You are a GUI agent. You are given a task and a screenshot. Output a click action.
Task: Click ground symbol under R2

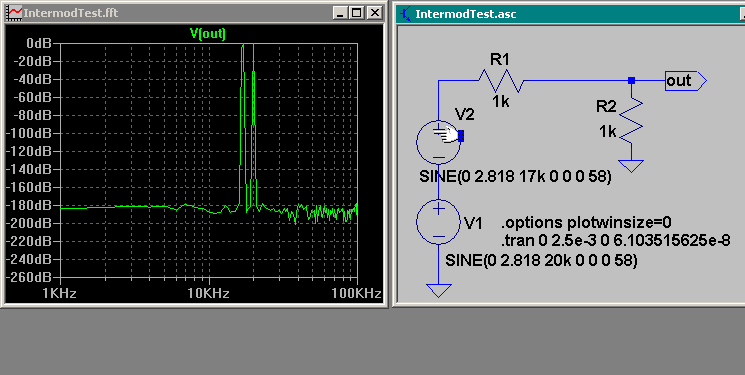point(631,166)
